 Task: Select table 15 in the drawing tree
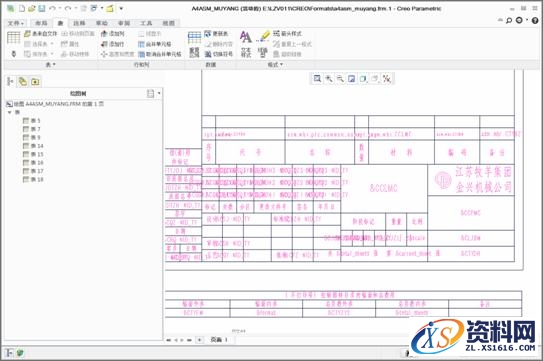33,154
